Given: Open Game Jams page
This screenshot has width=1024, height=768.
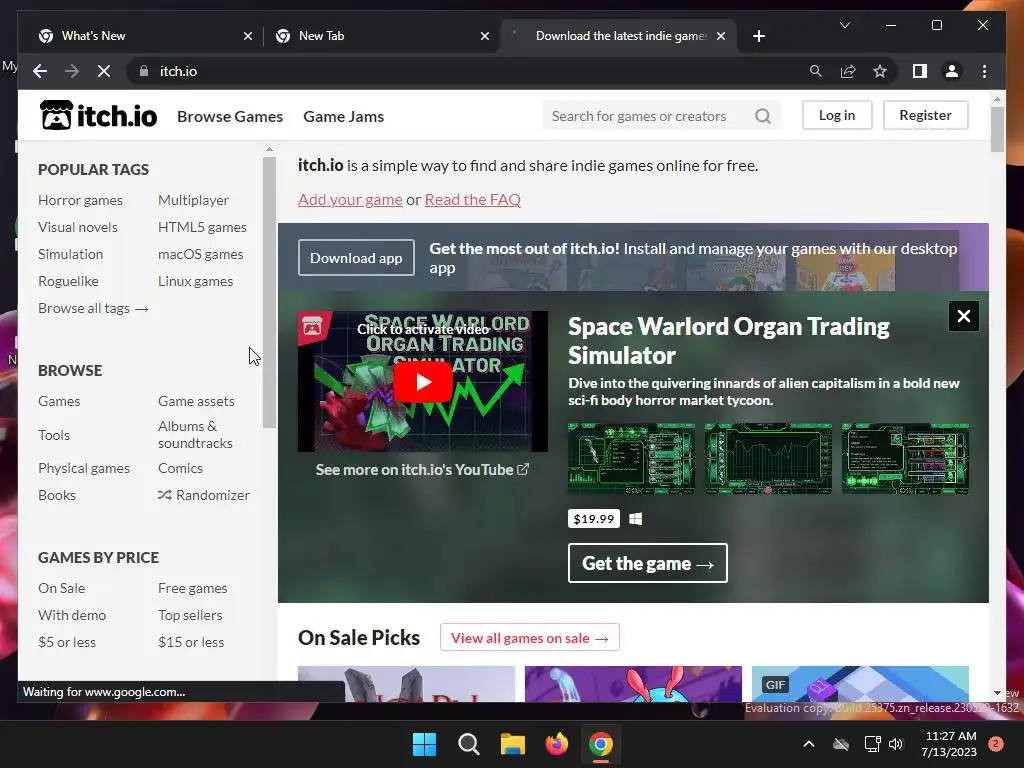Looking at the screenshot, I should point(344,116).
